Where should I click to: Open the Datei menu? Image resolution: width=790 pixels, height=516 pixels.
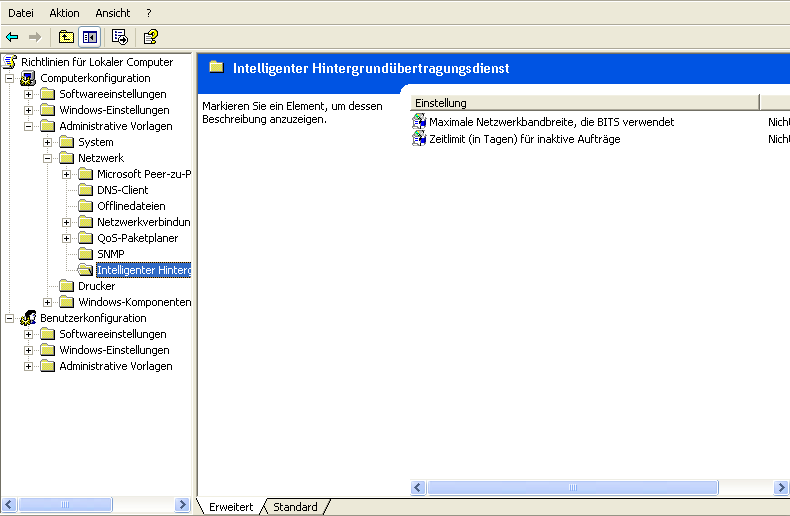coord(21,13)
